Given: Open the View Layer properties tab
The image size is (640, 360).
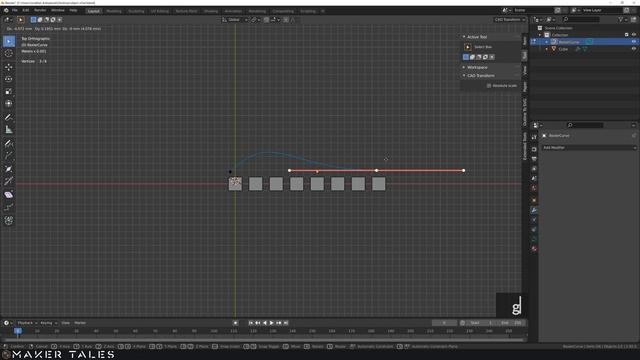Looking at the screenshot, I should pyautogui.click(x=534, y=169).
